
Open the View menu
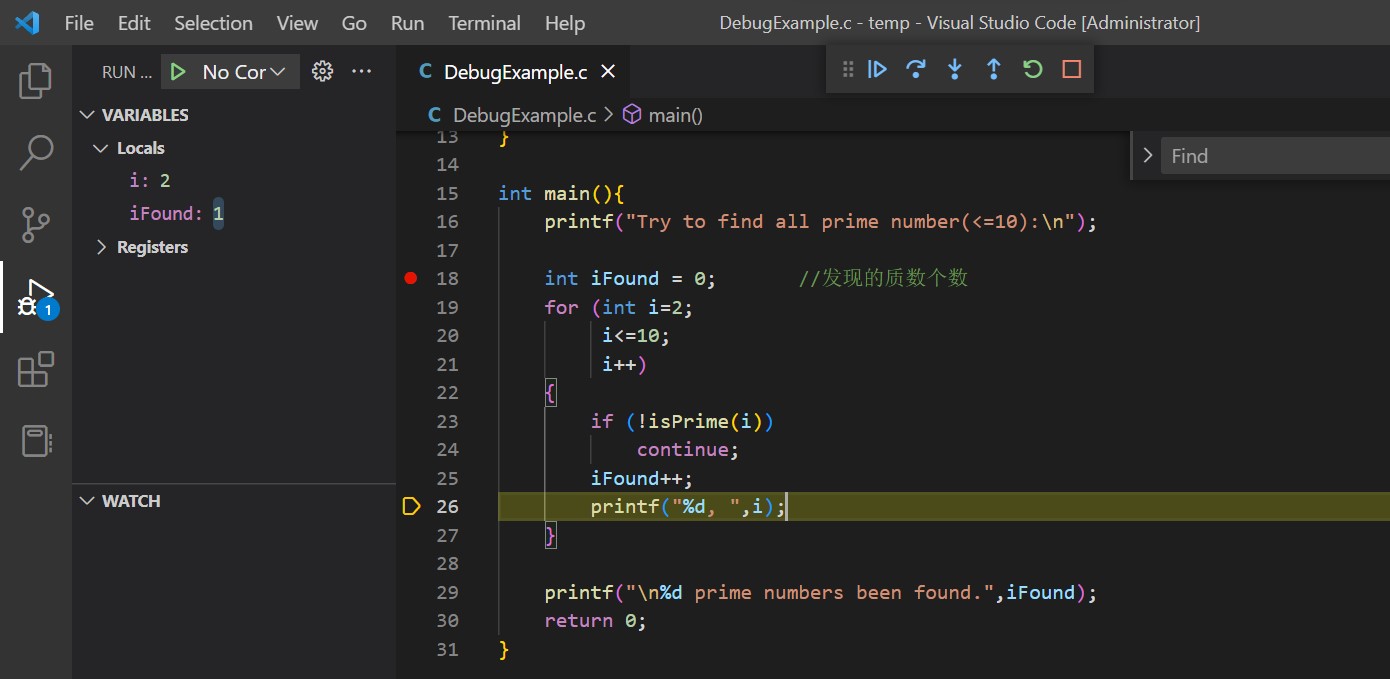(x=297, y=23)
